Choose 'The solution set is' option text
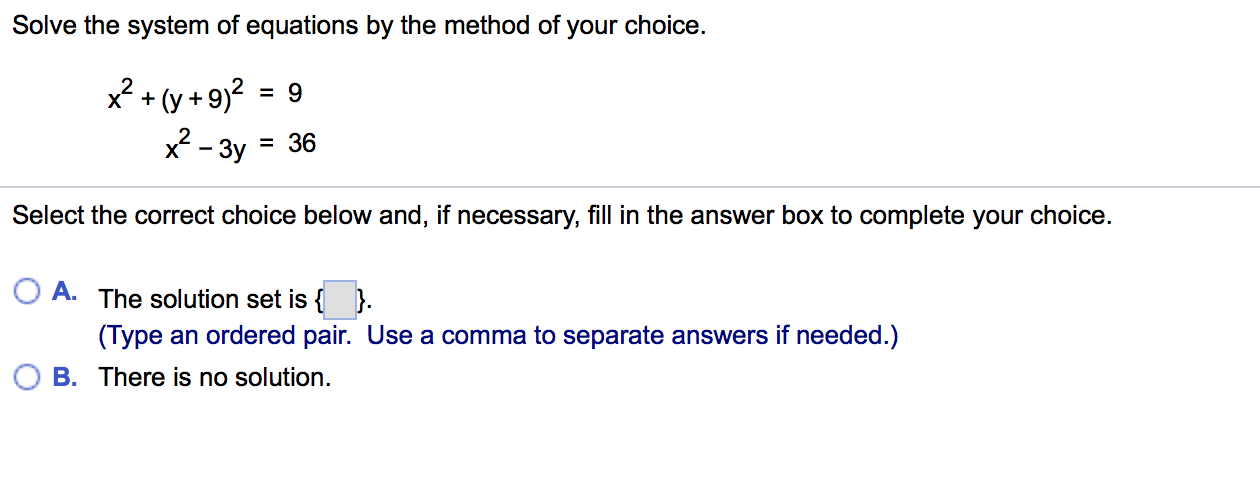 203,299
